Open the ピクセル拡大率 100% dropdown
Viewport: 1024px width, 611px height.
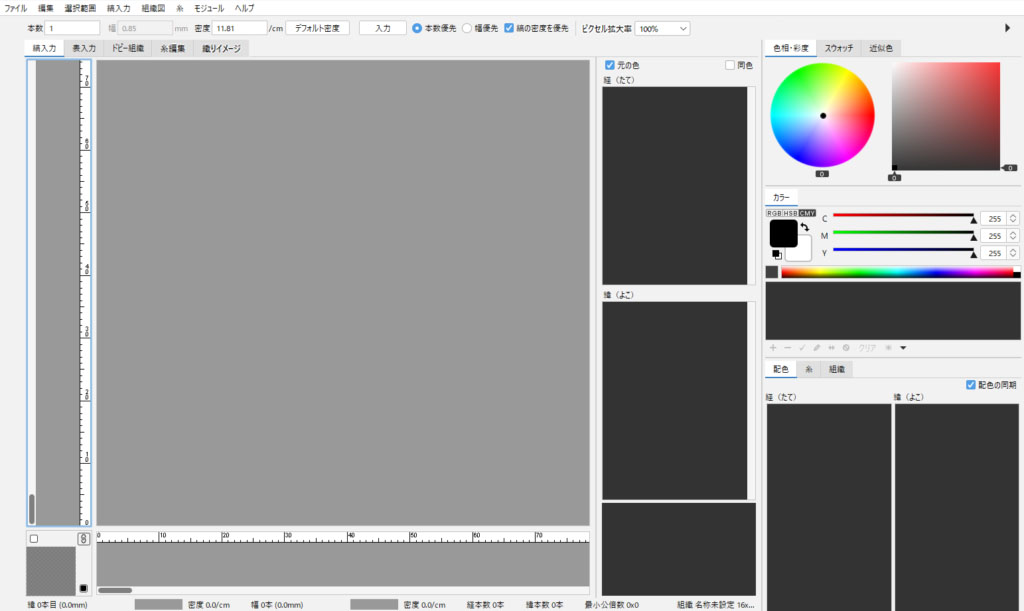(662, 29)
